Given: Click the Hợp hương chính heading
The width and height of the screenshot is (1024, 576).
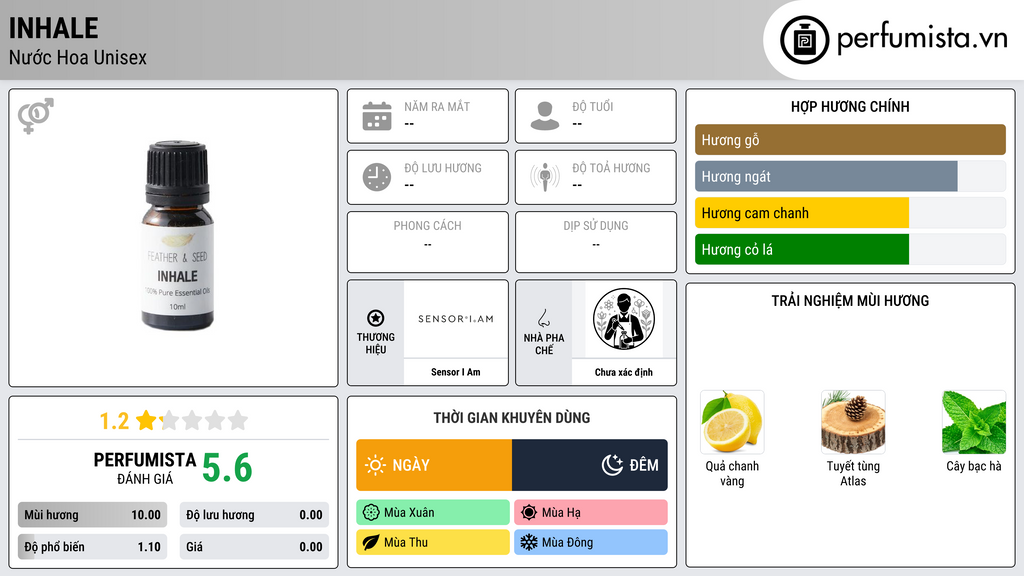Looking at the screenshot, I should tap(850, 106).
